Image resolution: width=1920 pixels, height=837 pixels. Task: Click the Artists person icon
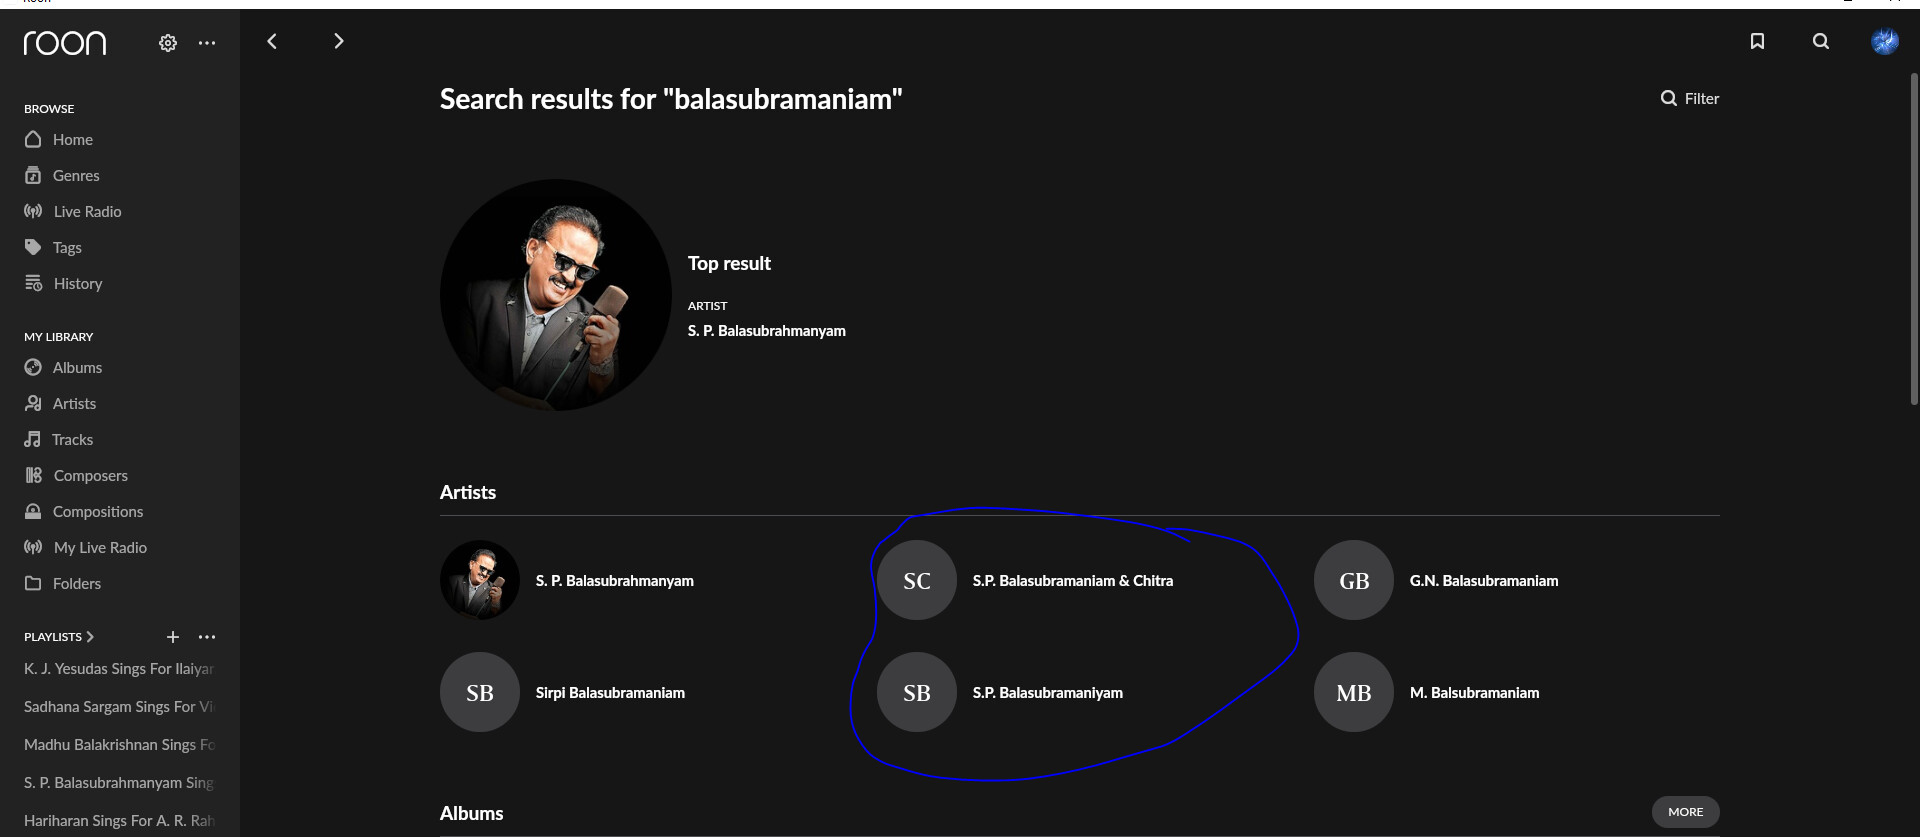[33, 403]
